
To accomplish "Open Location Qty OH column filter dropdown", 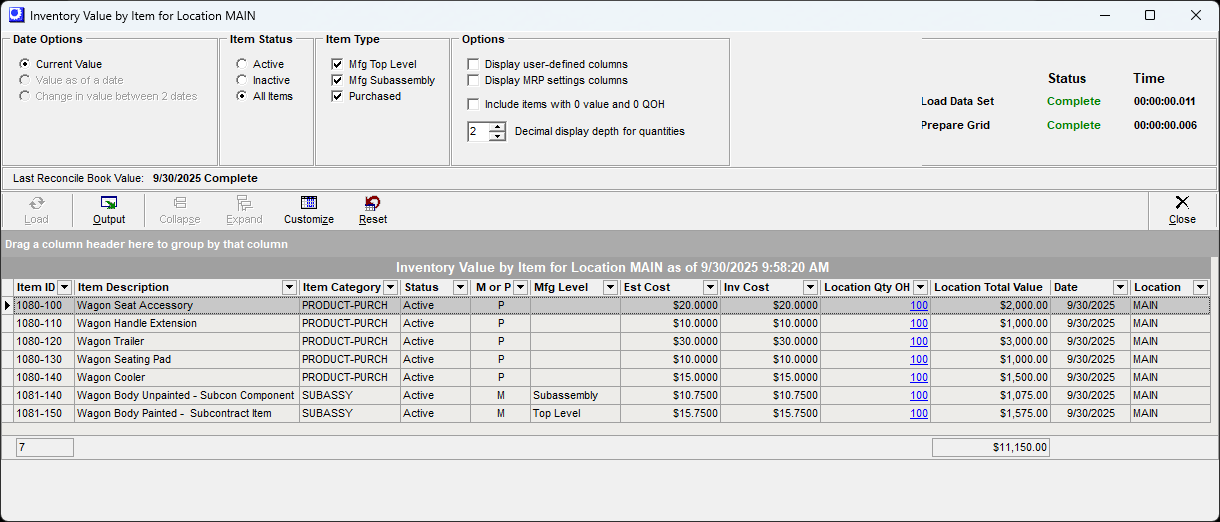I will [x=920, y=288].
